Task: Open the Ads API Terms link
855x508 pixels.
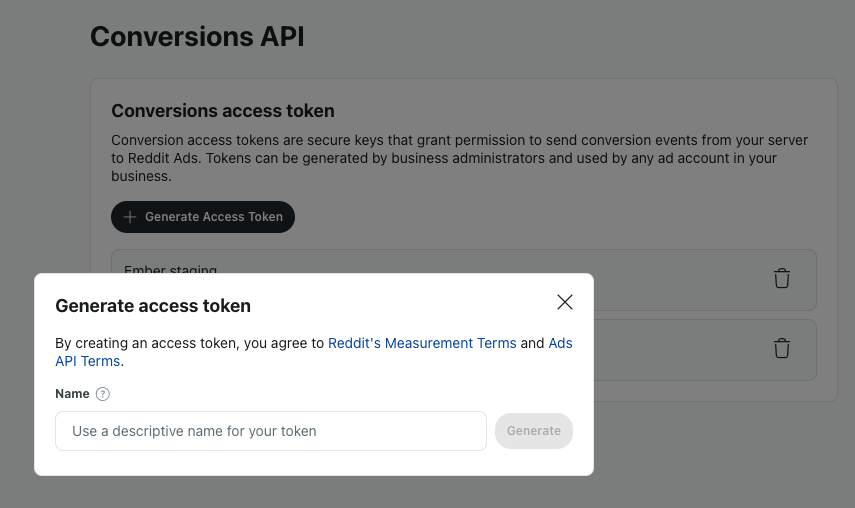Action: [314, 352]
